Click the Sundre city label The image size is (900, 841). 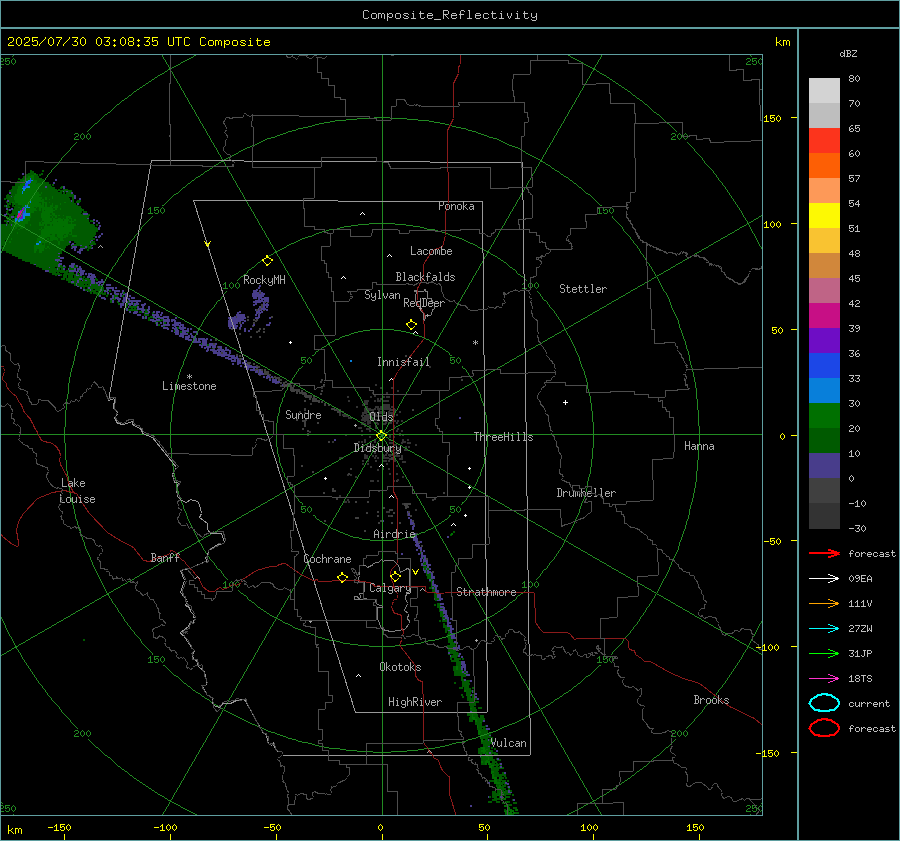pyautogui.click(x=303, y=414)
